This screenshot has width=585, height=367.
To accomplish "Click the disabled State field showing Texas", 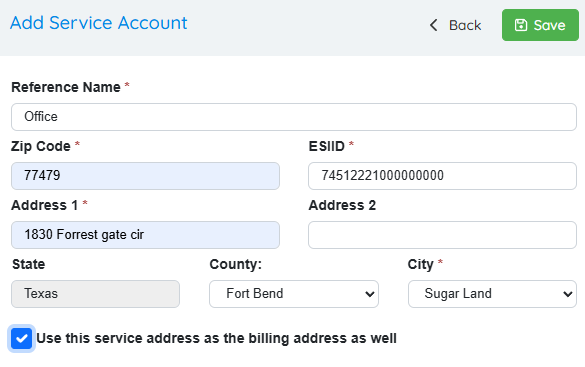I will [x=96, y=294].
